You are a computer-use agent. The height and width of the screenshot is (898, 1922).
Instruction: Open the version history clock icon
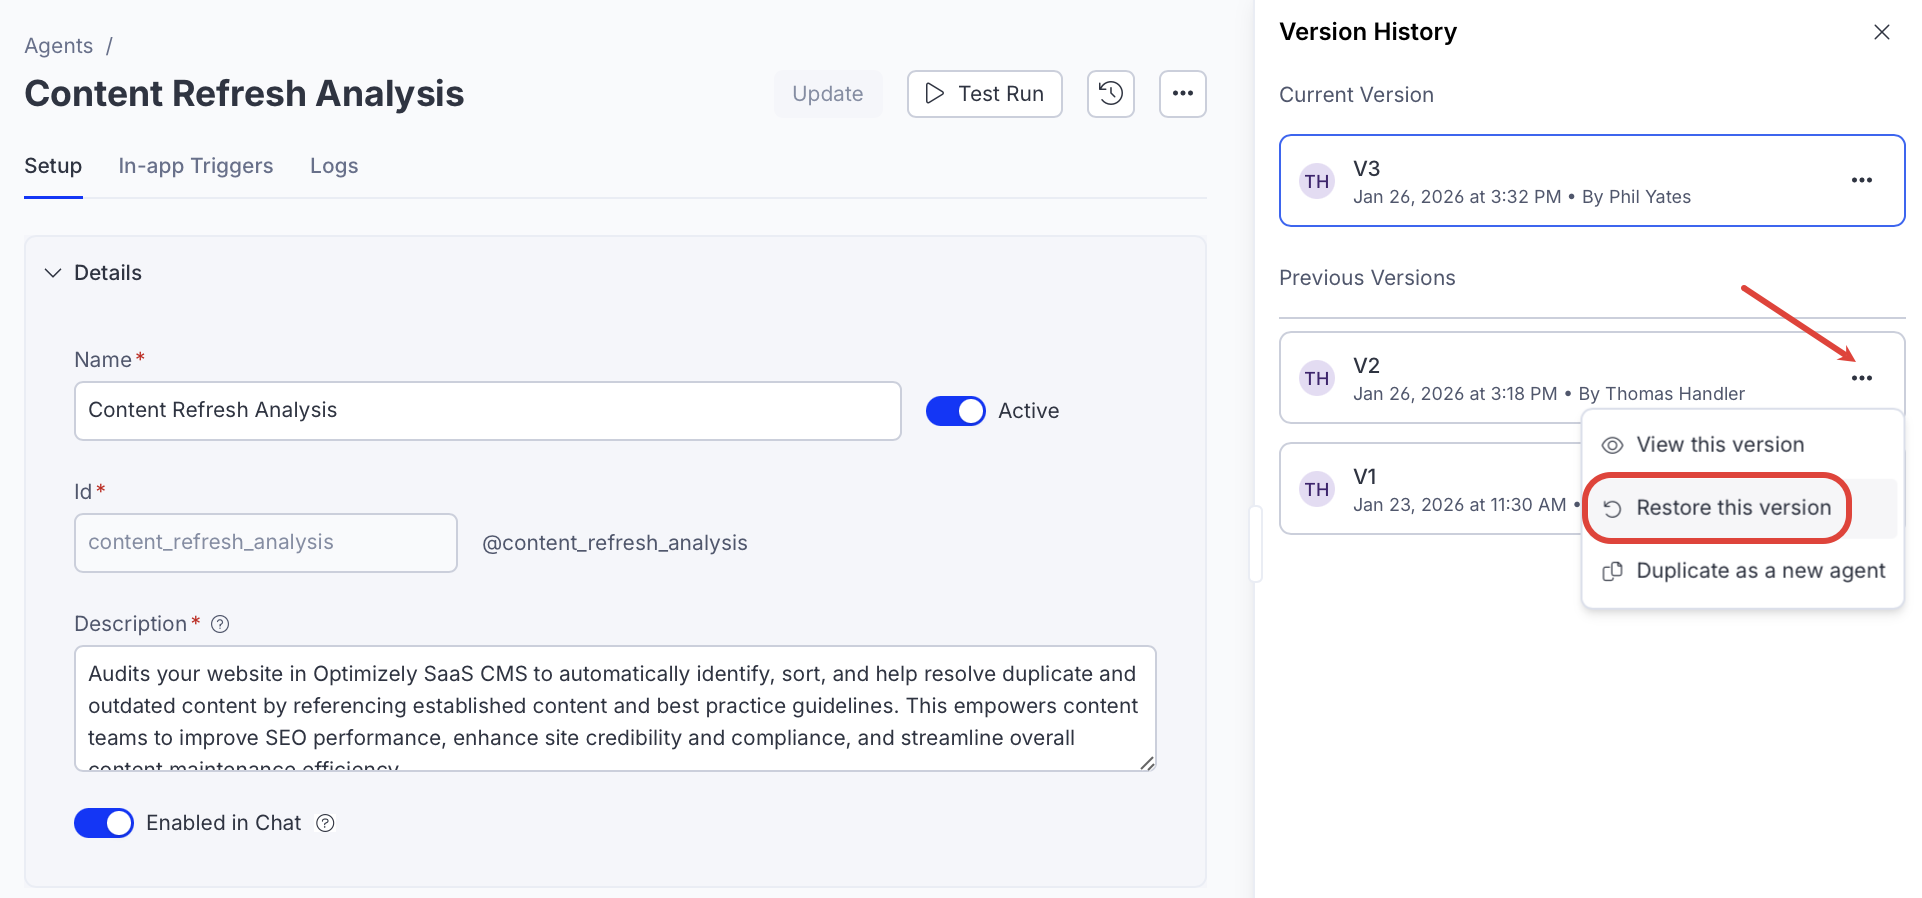1110,94
